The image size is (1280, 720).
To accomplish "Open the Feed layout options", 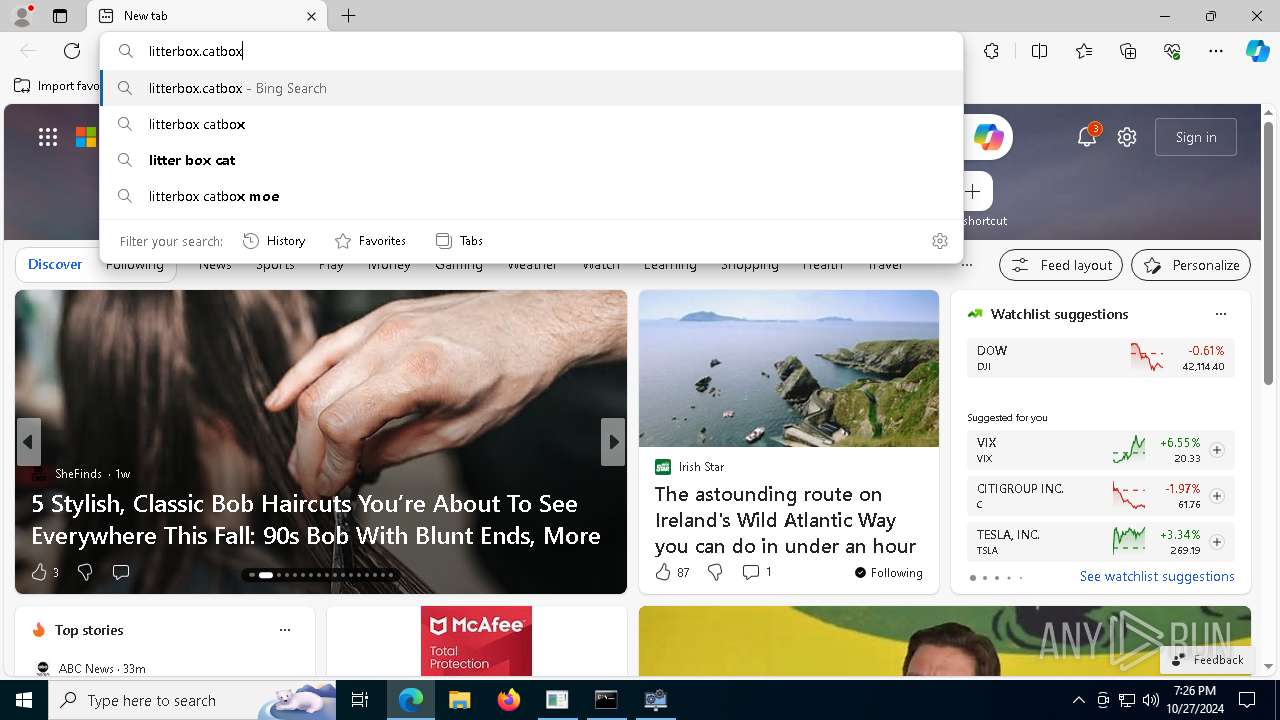I will [1061, 265].
